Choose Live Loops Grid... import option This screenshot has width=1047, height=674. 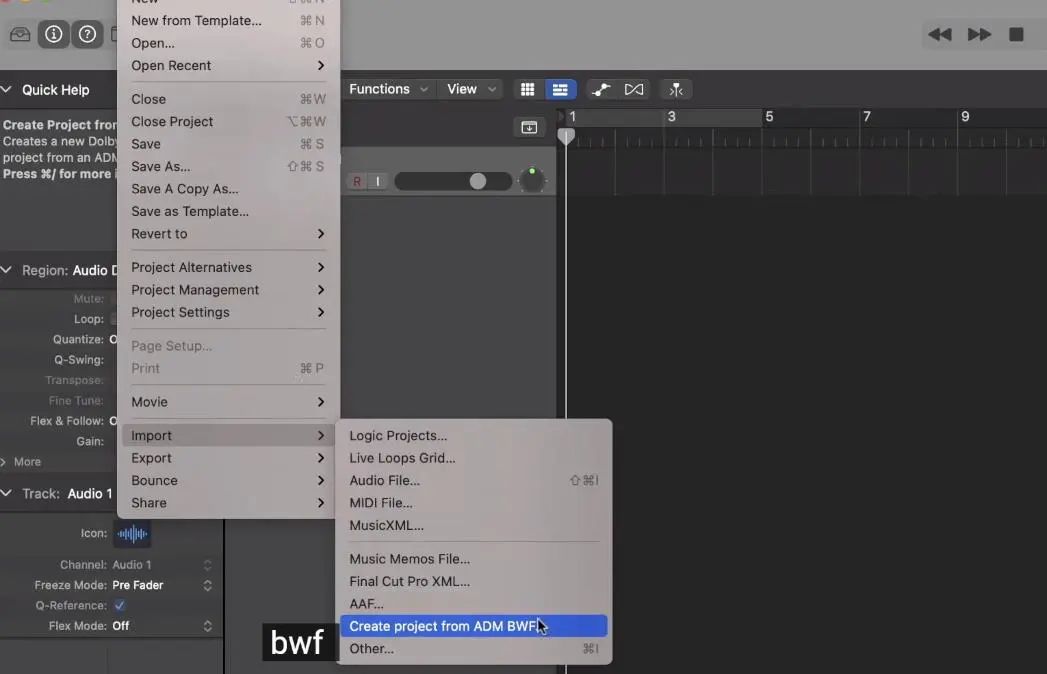click(473, 458)
